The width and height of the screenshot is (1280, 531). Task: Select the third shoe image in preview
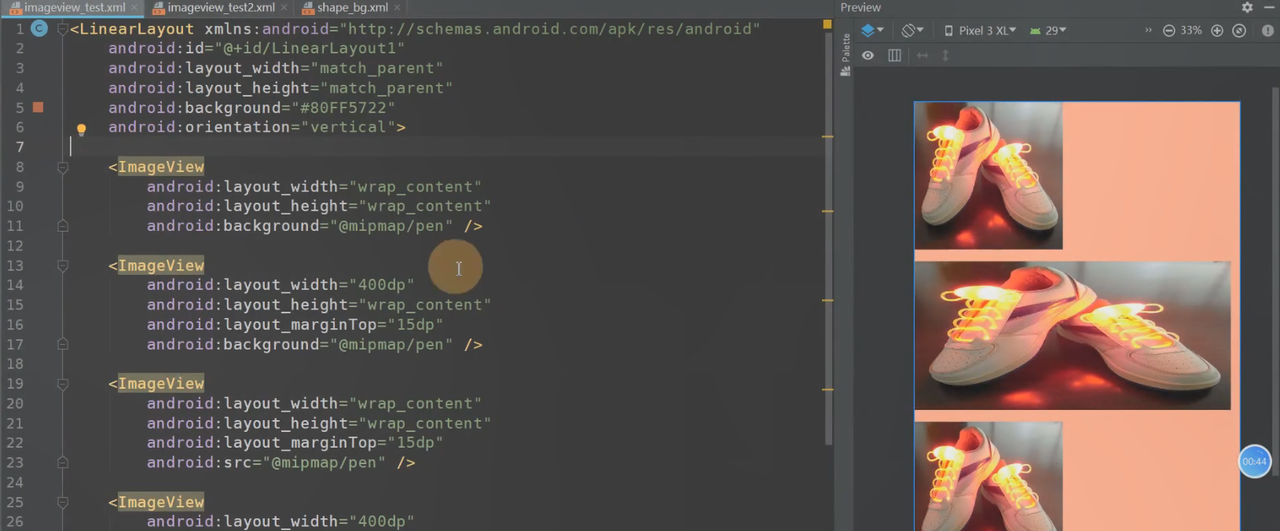tap(988, 476)
